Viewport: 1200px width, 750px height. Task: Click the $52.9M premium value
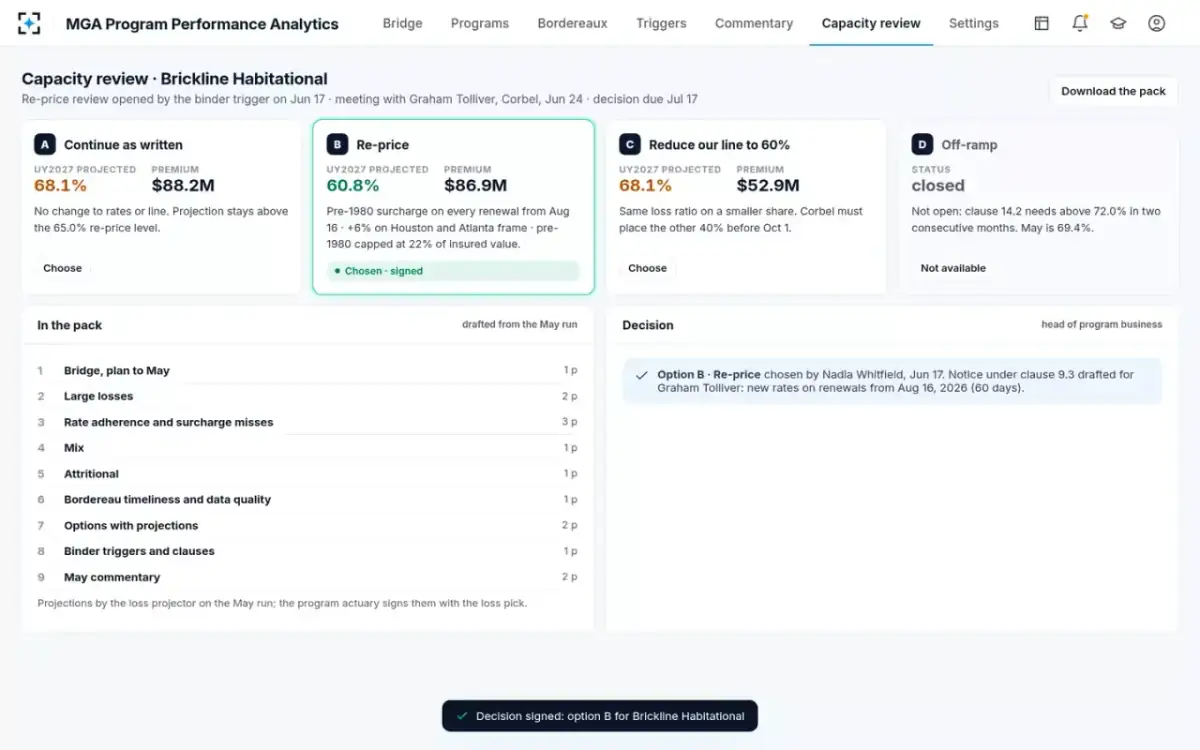768,185
